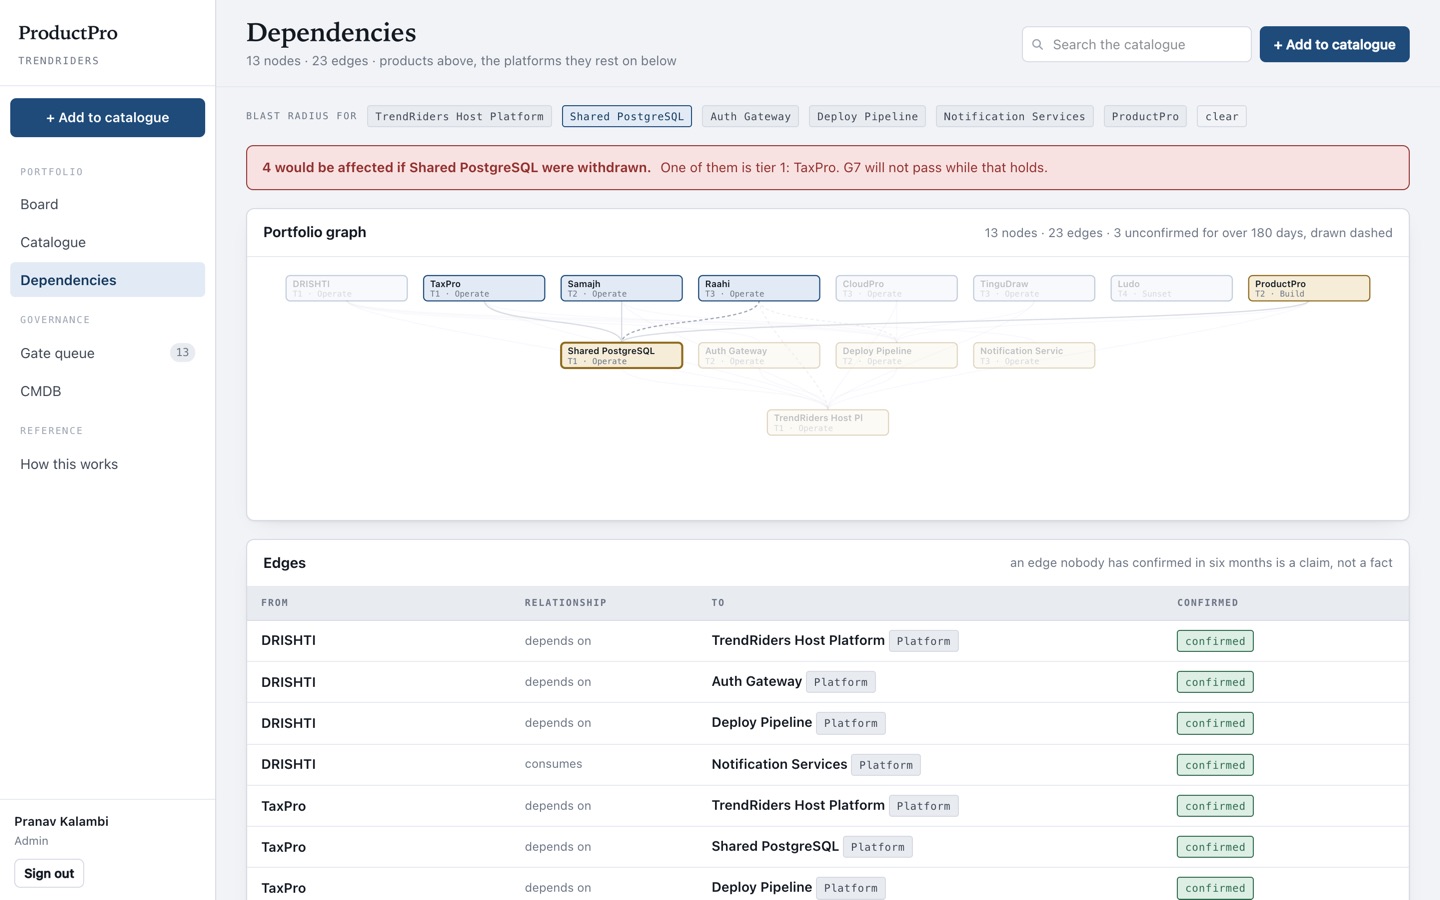Click the TinguDraw graph node
Screen dimensions: 1440x900
(1034, 288)
